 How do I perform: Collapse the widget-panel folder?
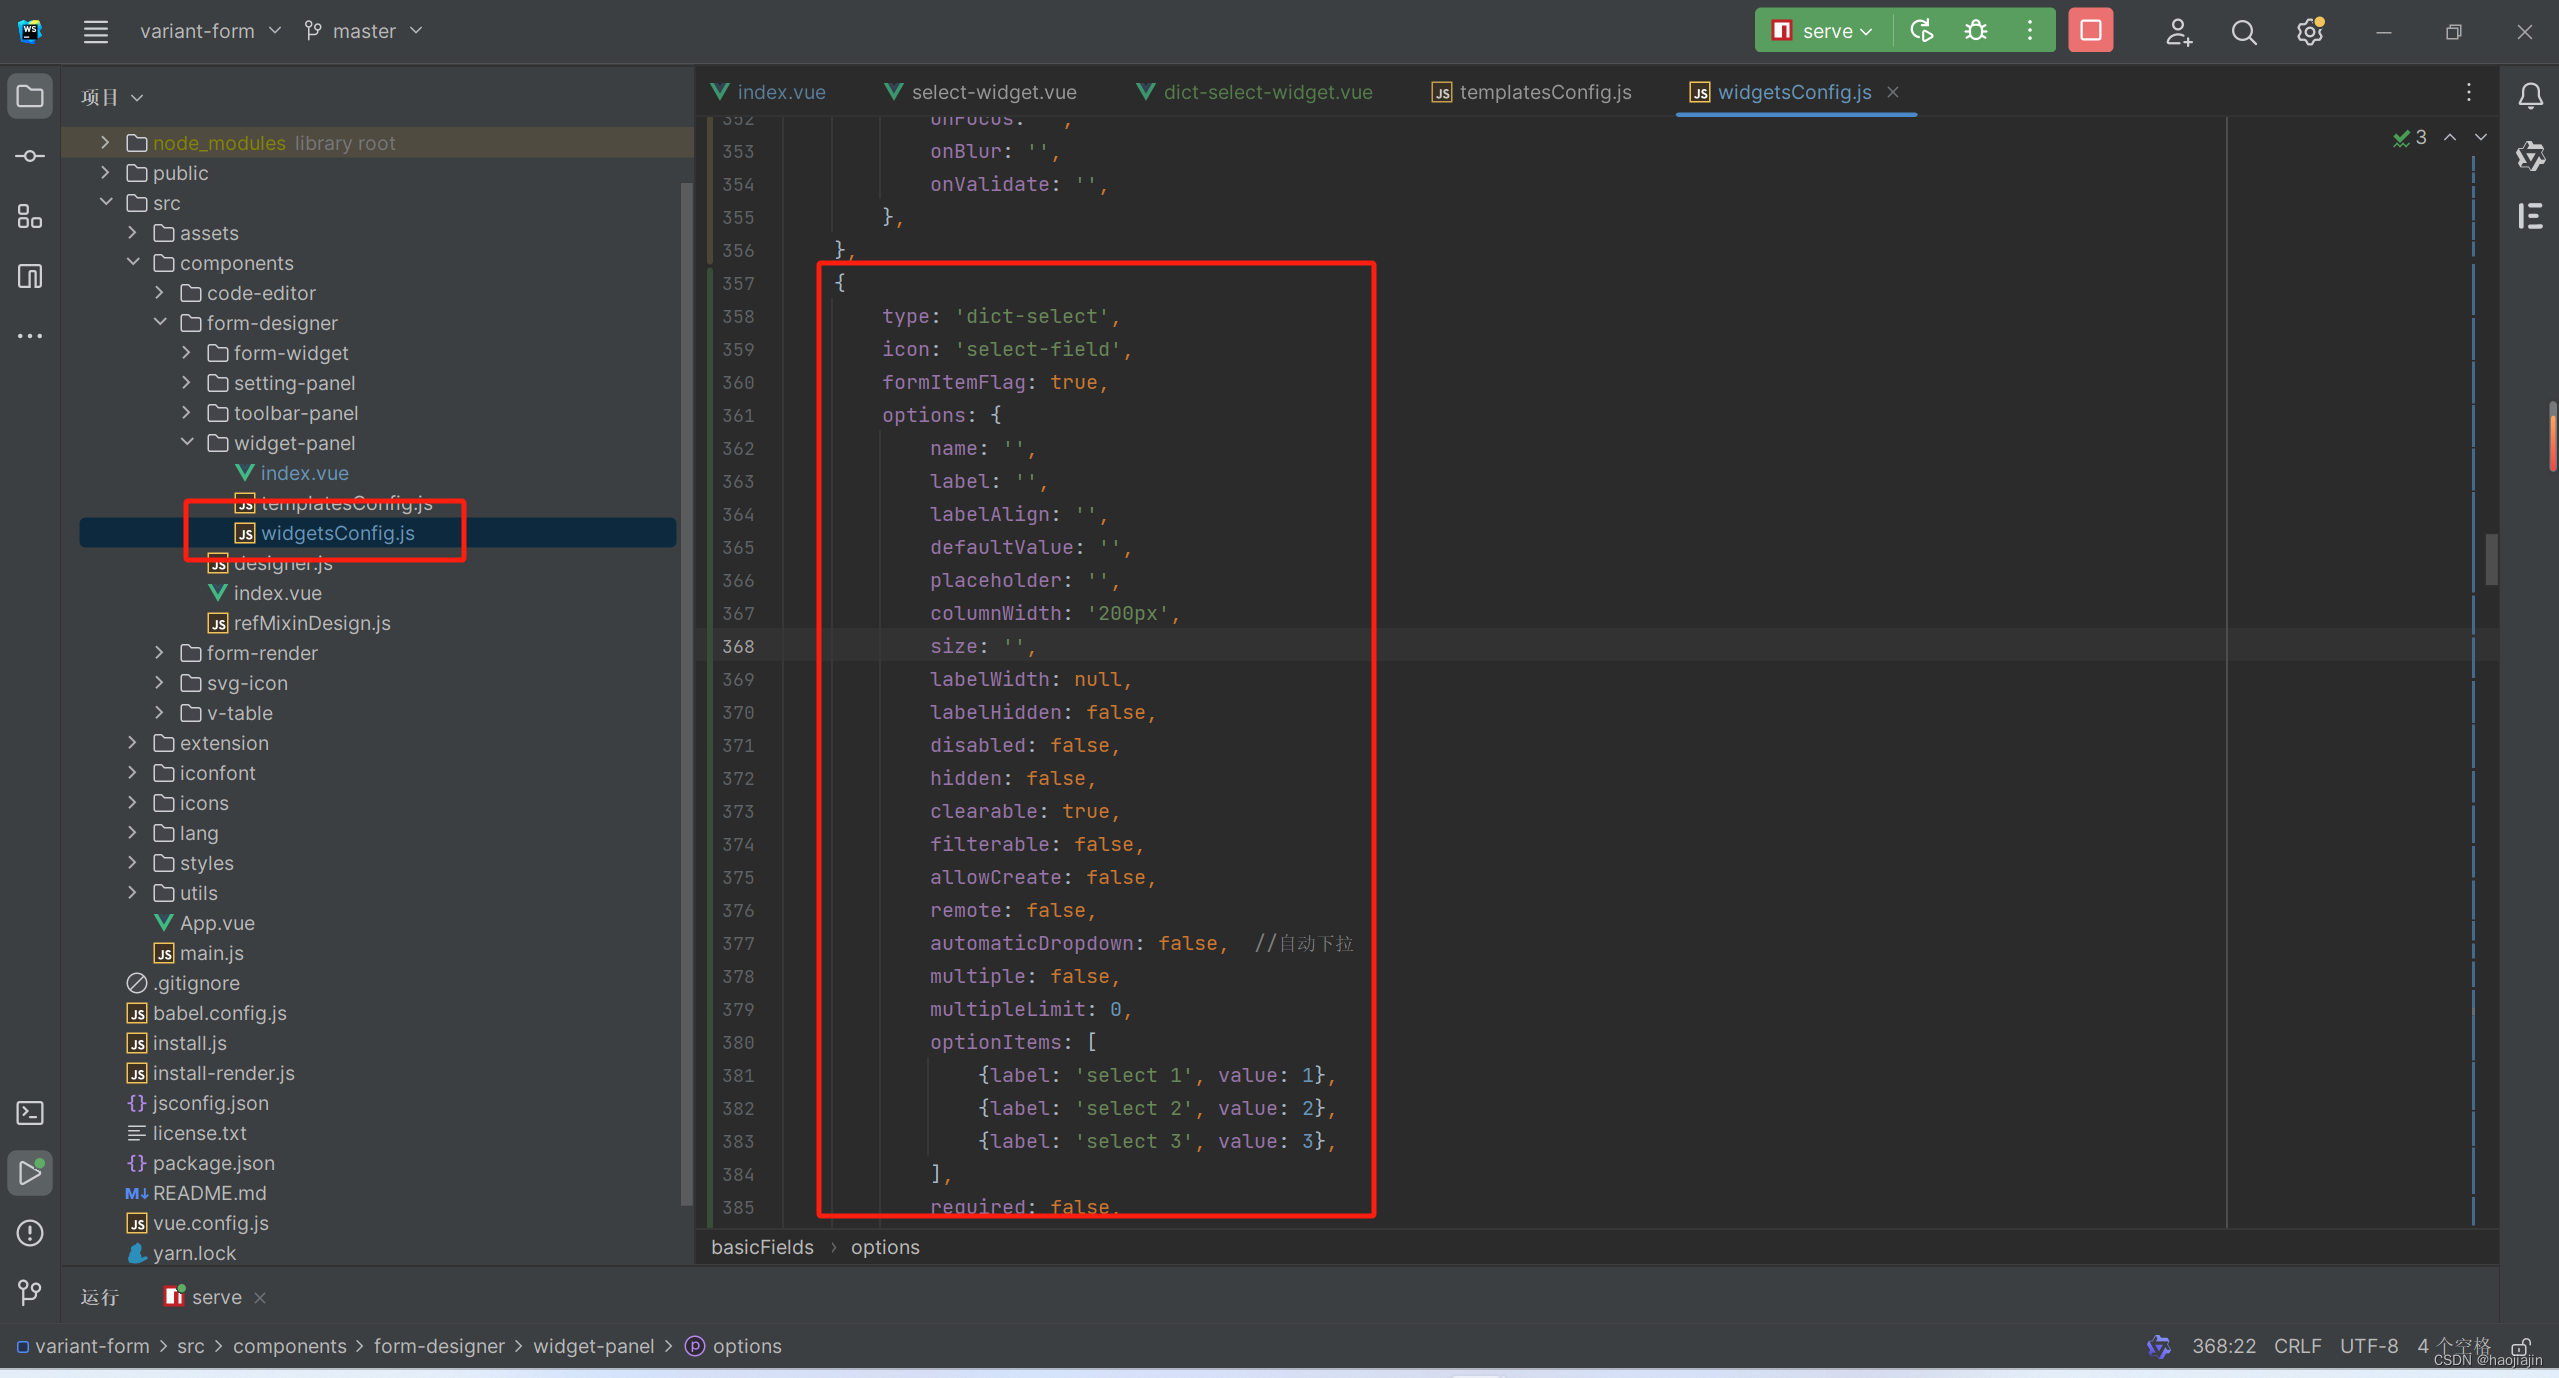[187, 443]
